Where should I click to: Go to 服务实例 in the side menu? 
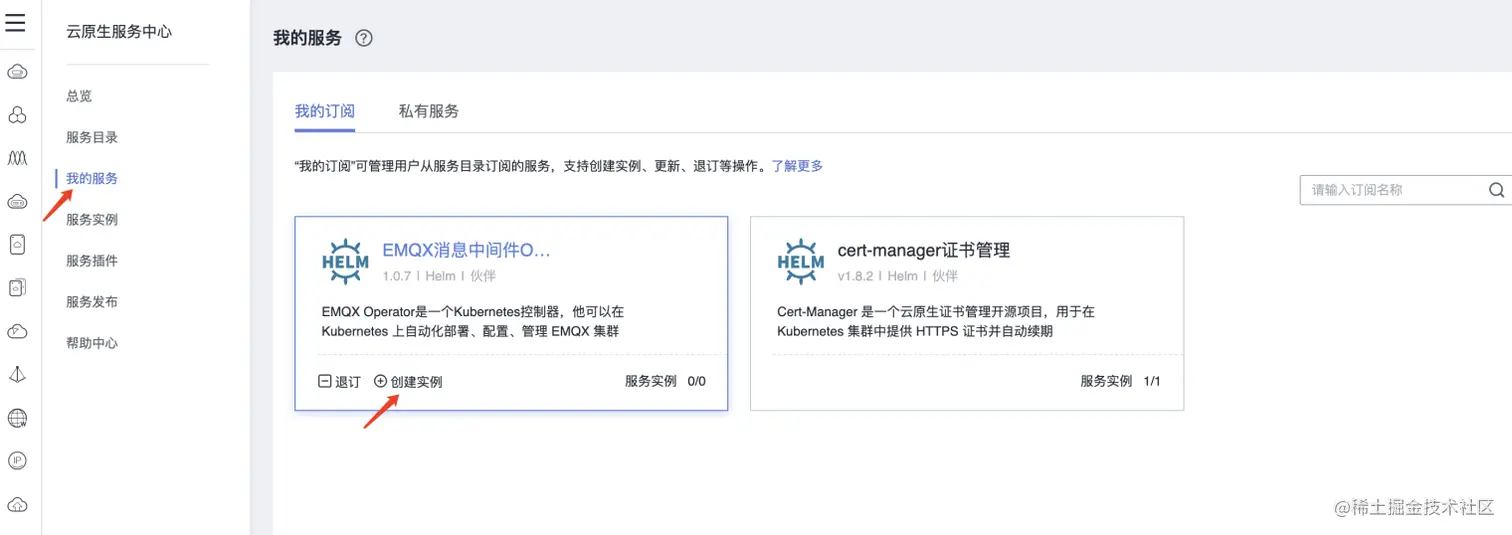92,219
